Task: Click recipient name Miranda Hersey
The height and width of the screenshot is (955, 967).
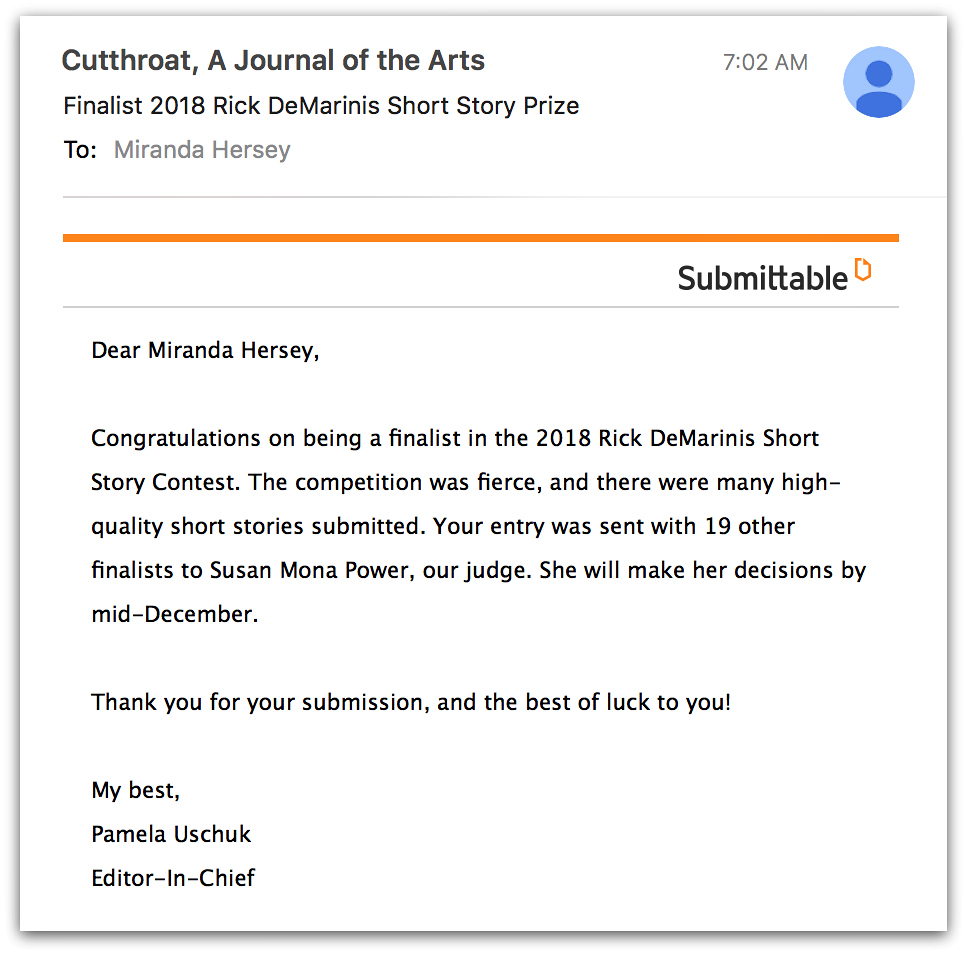Action: (201, 150)
